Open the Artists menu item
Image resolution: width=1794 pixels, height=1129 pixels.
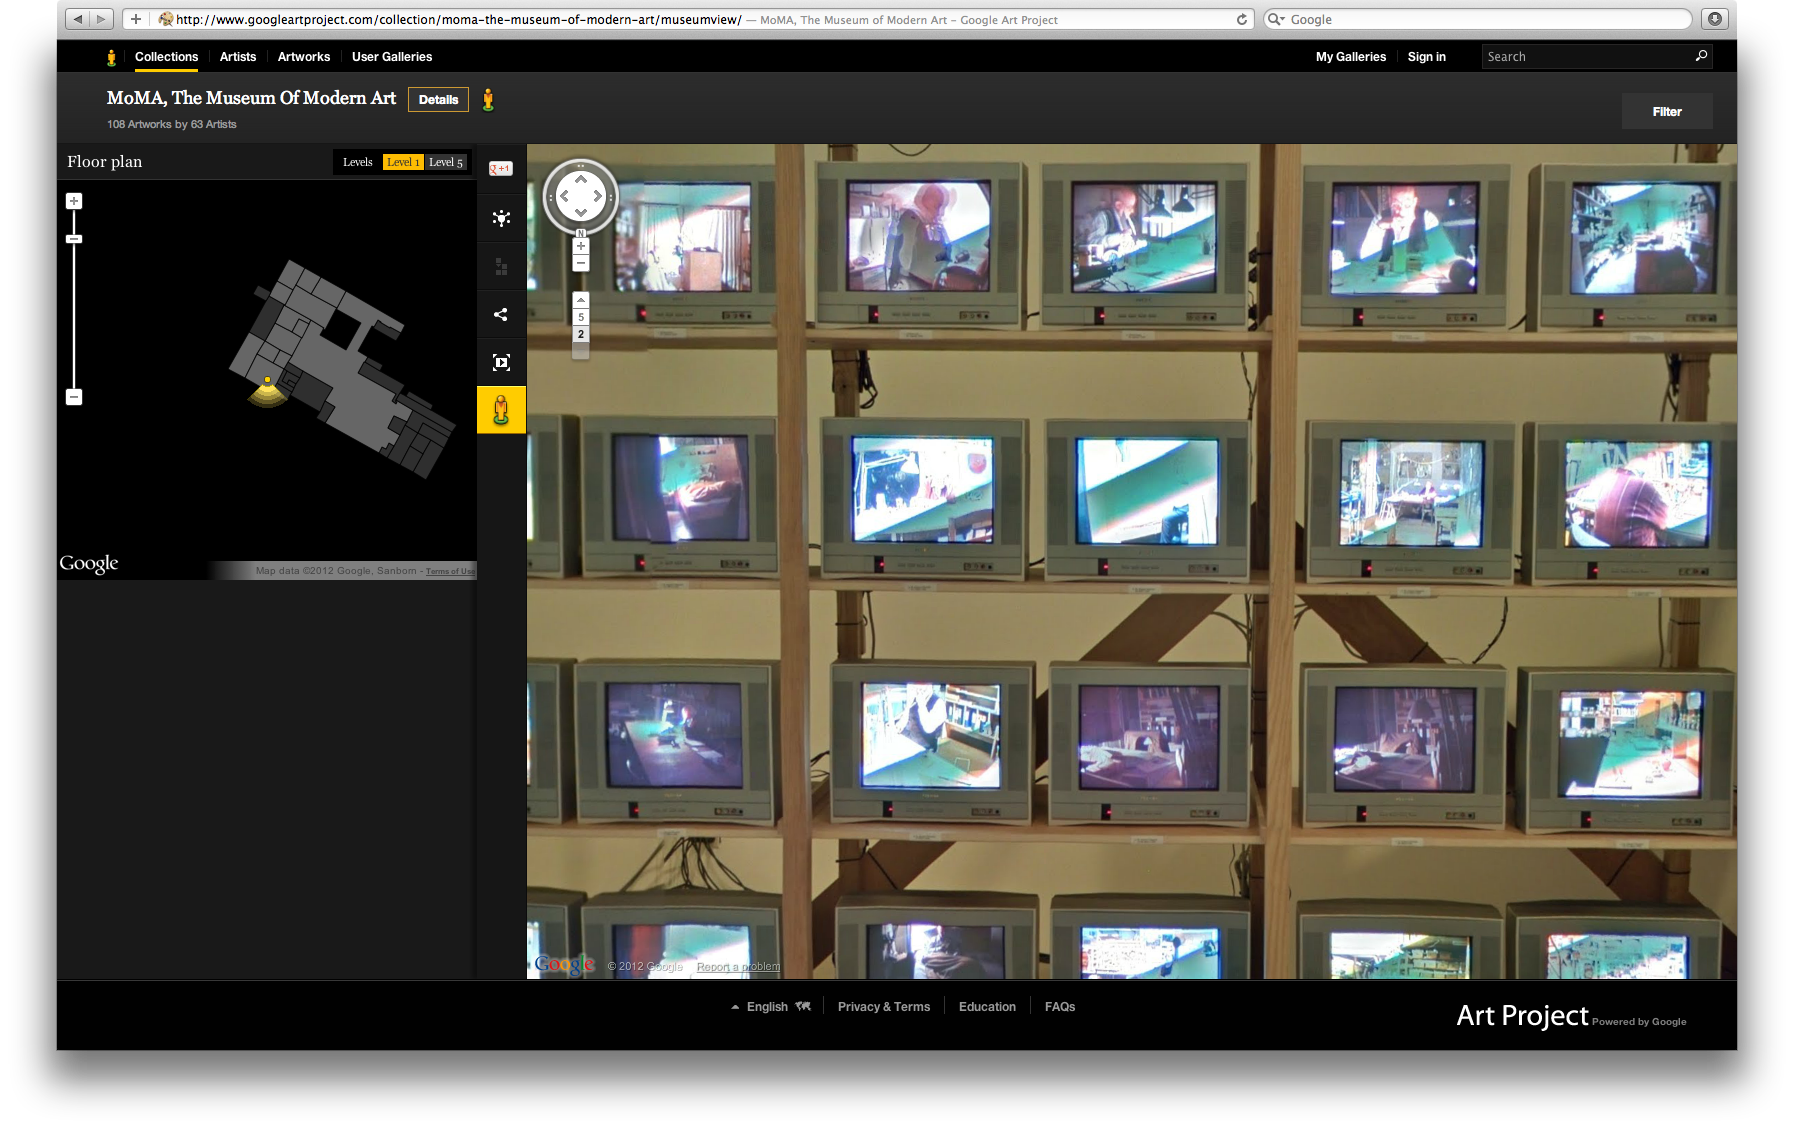pos(238,57)
